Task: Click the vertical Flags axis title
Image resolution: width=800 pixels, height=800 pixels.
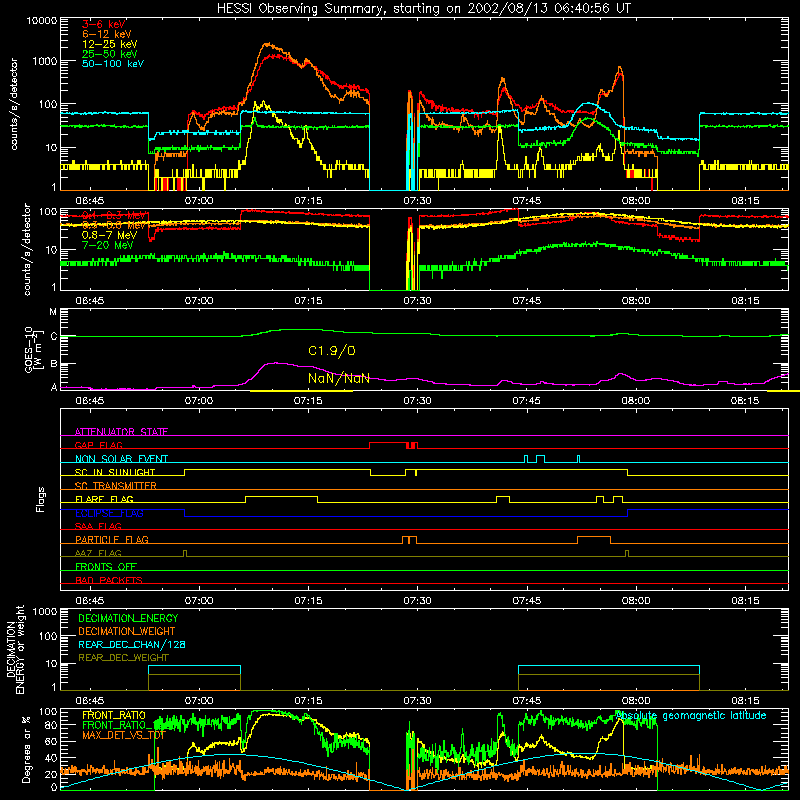Action: (41, 499)
